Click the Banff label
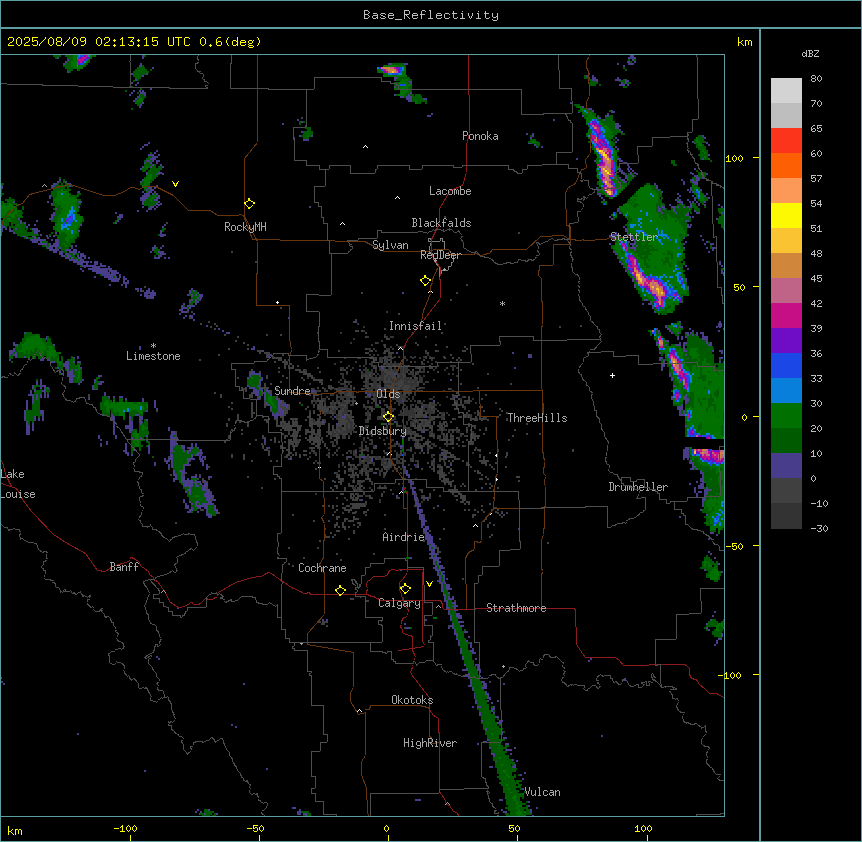The height and width of the screenshot is (842, 862). coord(124,567)
